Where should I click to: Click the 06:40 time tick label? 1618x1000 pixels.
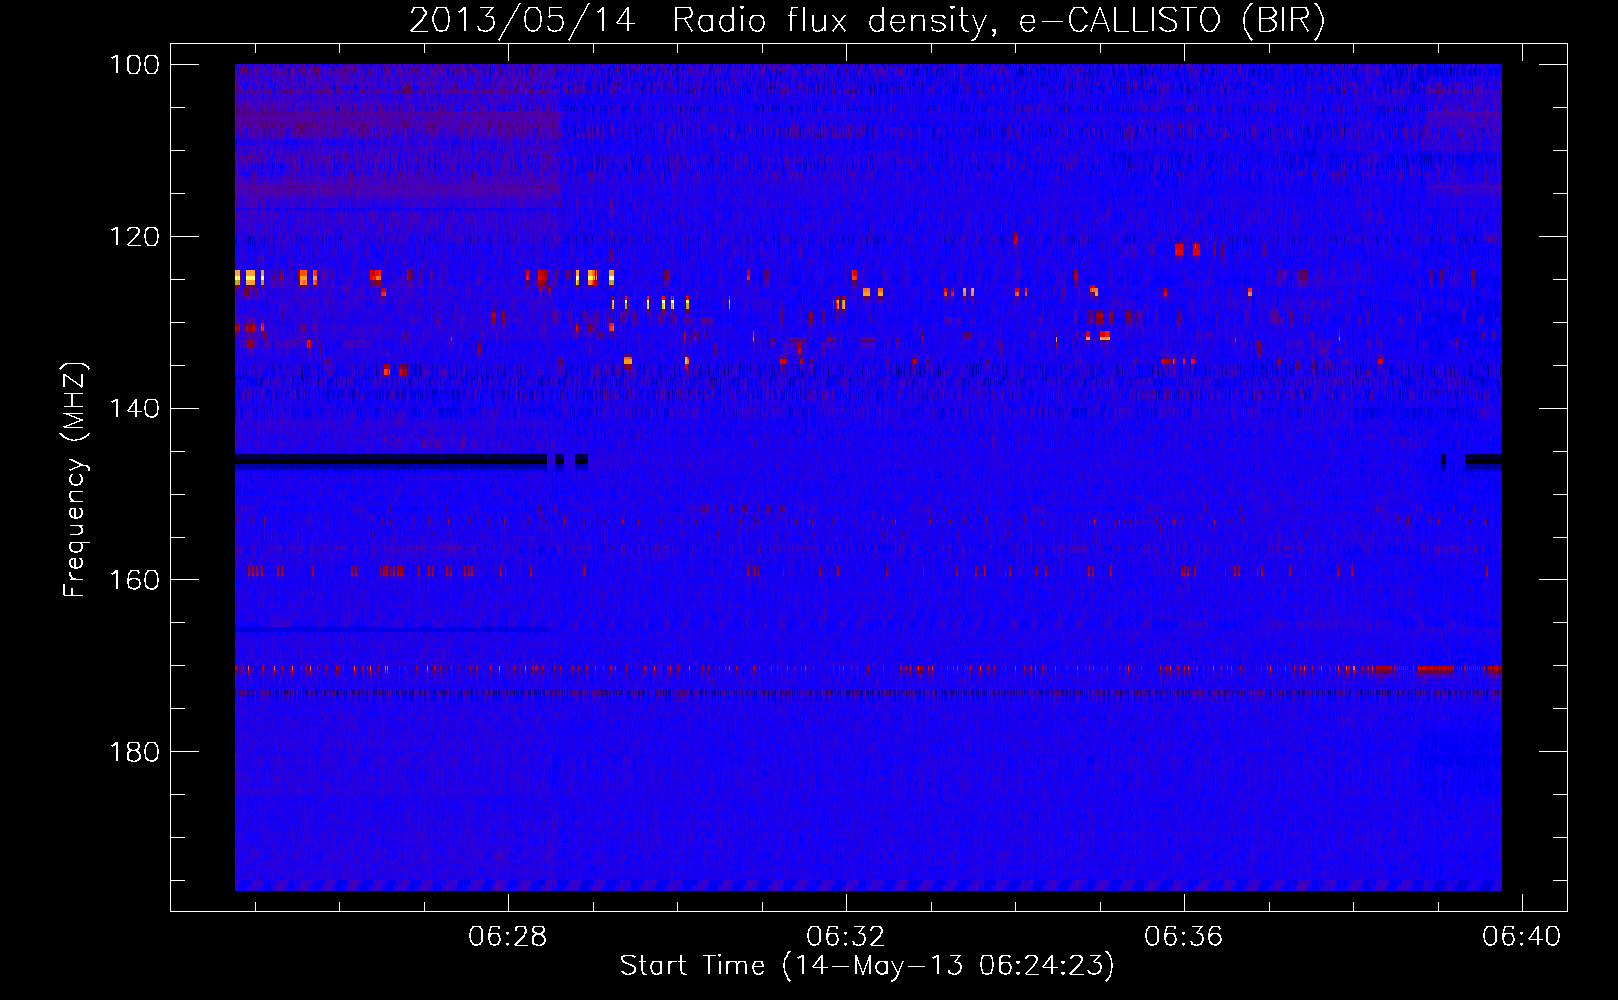click(1522, 936)
